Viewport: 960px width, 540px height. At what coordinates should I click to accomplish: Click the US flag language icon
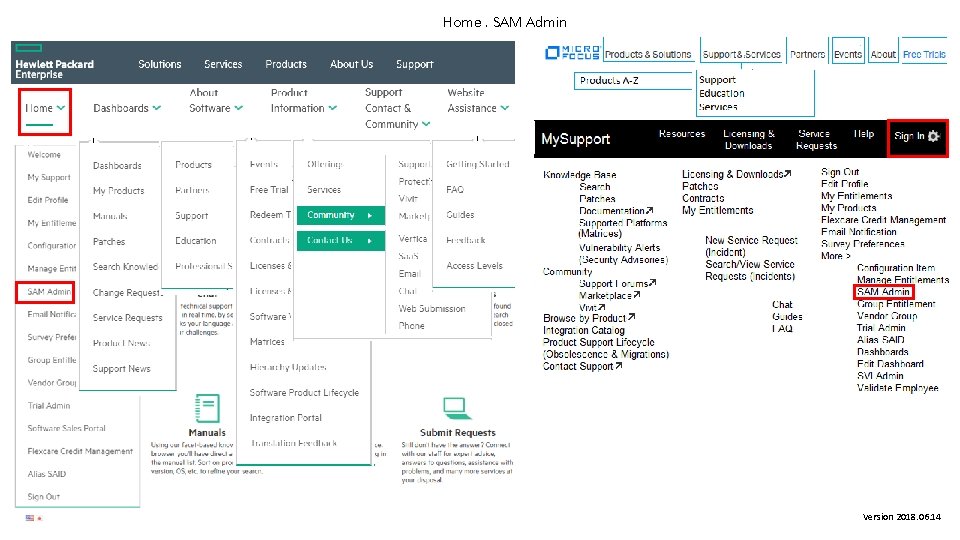pos(30,518)
